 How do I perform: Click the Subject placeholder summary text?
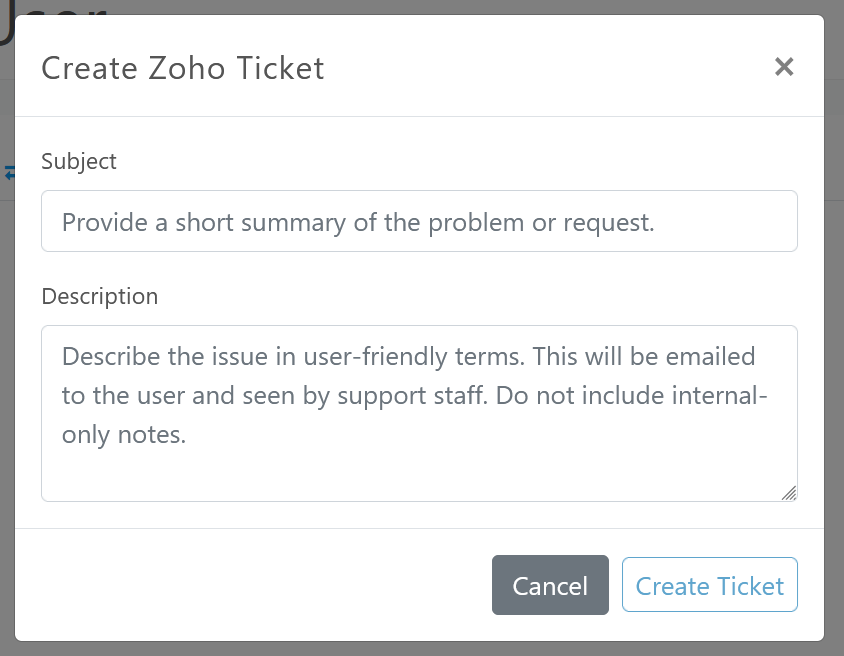pyautogui.click(x=358, y=222)
